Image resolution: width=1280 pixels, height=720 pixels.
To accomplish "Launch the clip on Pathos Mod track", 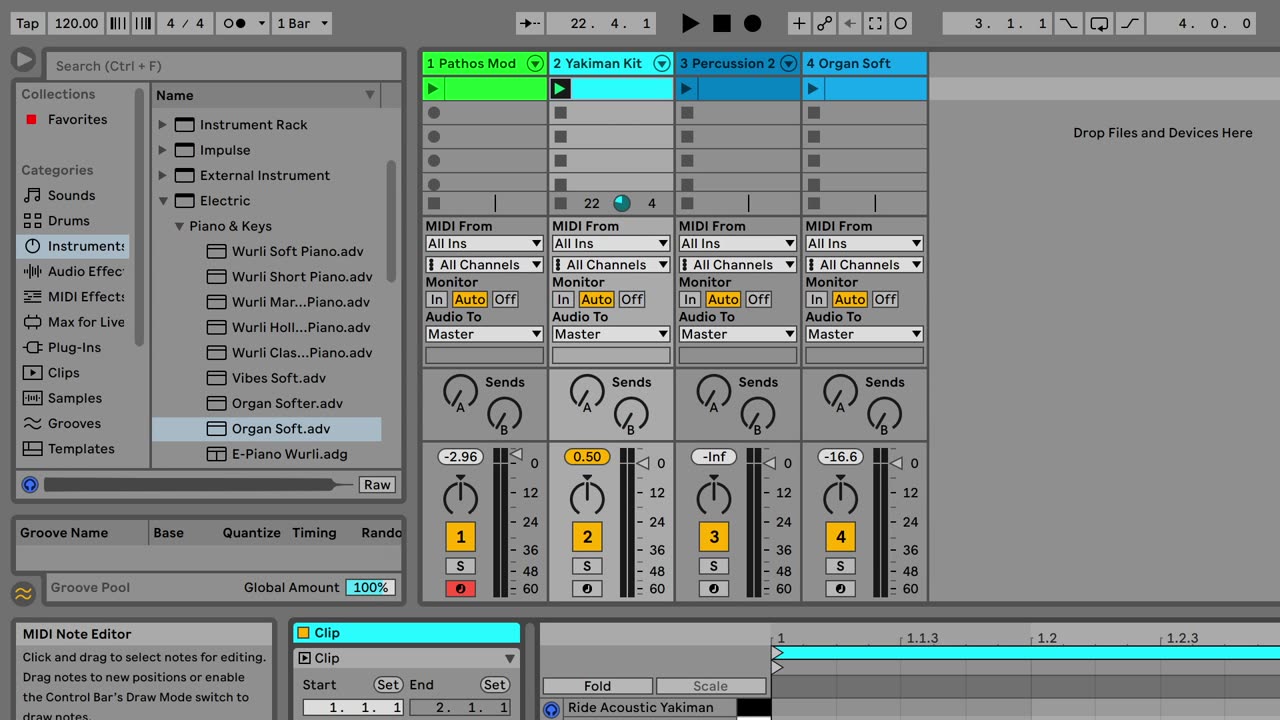I will coord(433,89).
